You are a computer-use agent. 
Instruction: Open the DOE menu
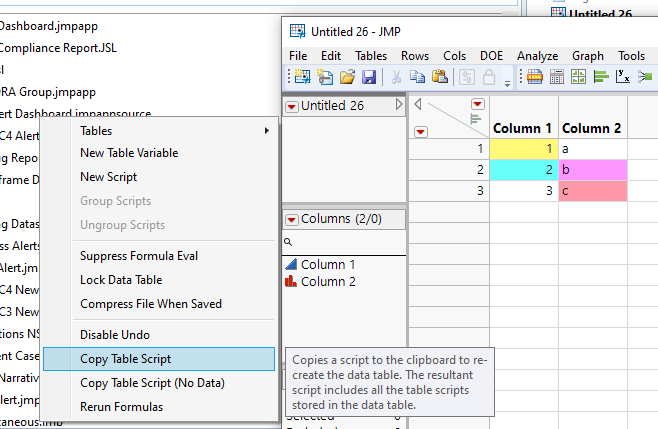[x=491, y=56]
